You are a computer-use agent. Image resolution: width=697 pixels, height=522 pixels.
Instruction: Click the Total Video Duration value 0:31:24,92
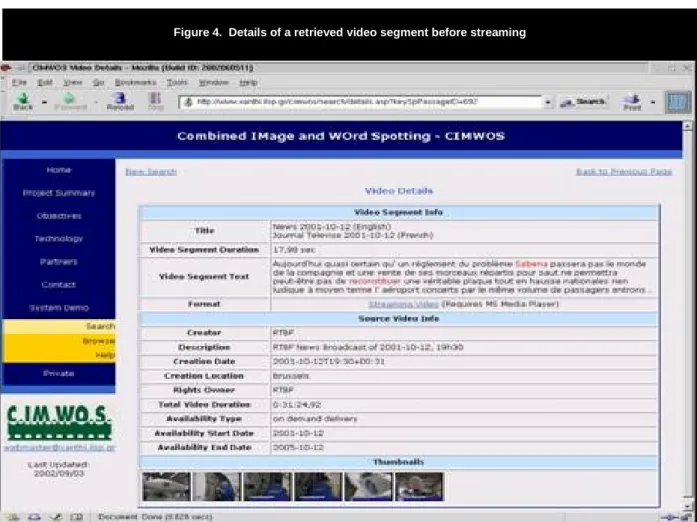click(296, 405)
